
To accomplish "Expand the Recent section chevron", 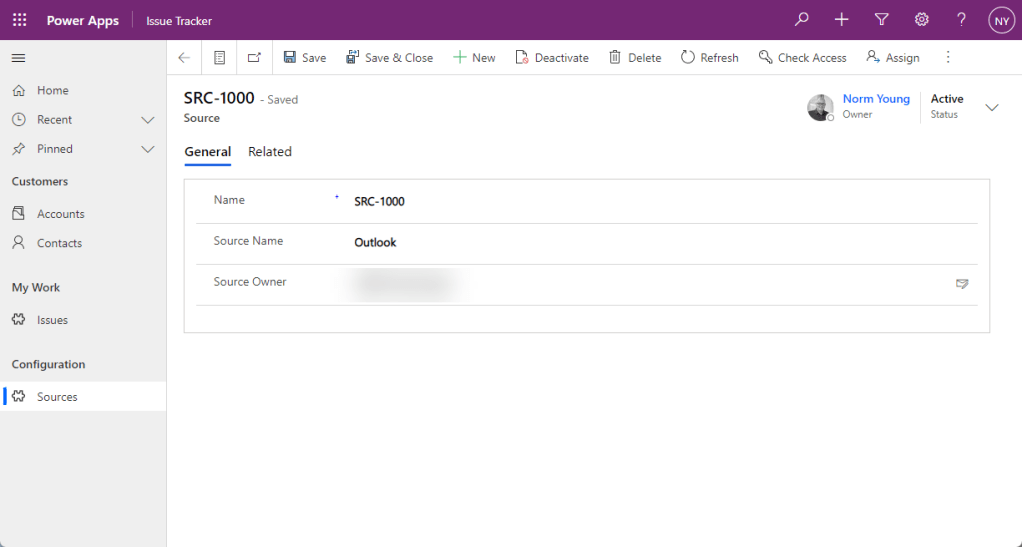I will 148,120.
